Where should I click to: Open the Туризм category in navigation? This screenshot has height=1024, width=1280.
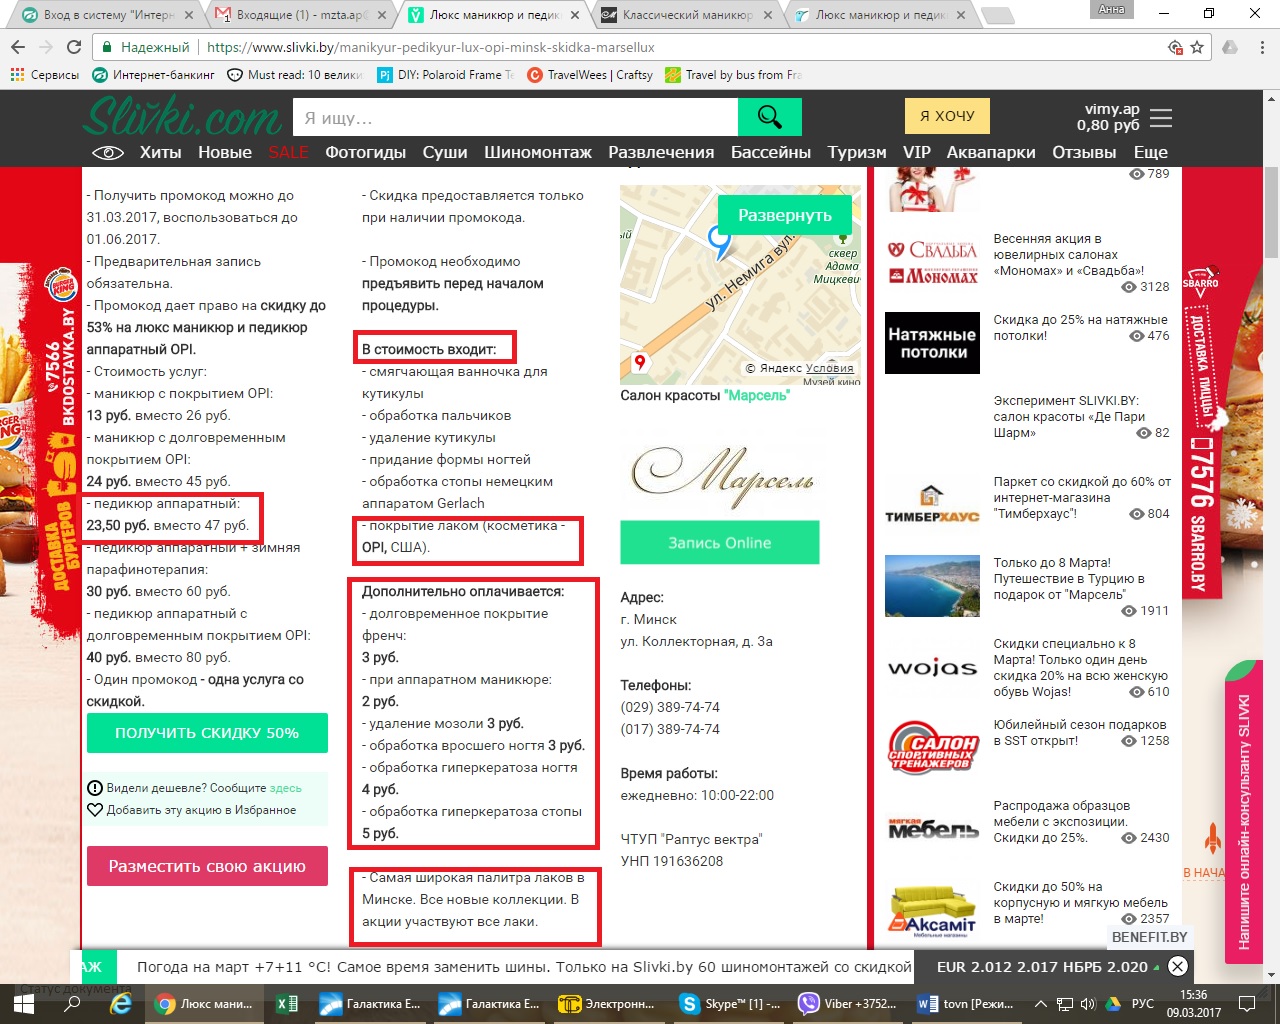[x=856, y=152]
